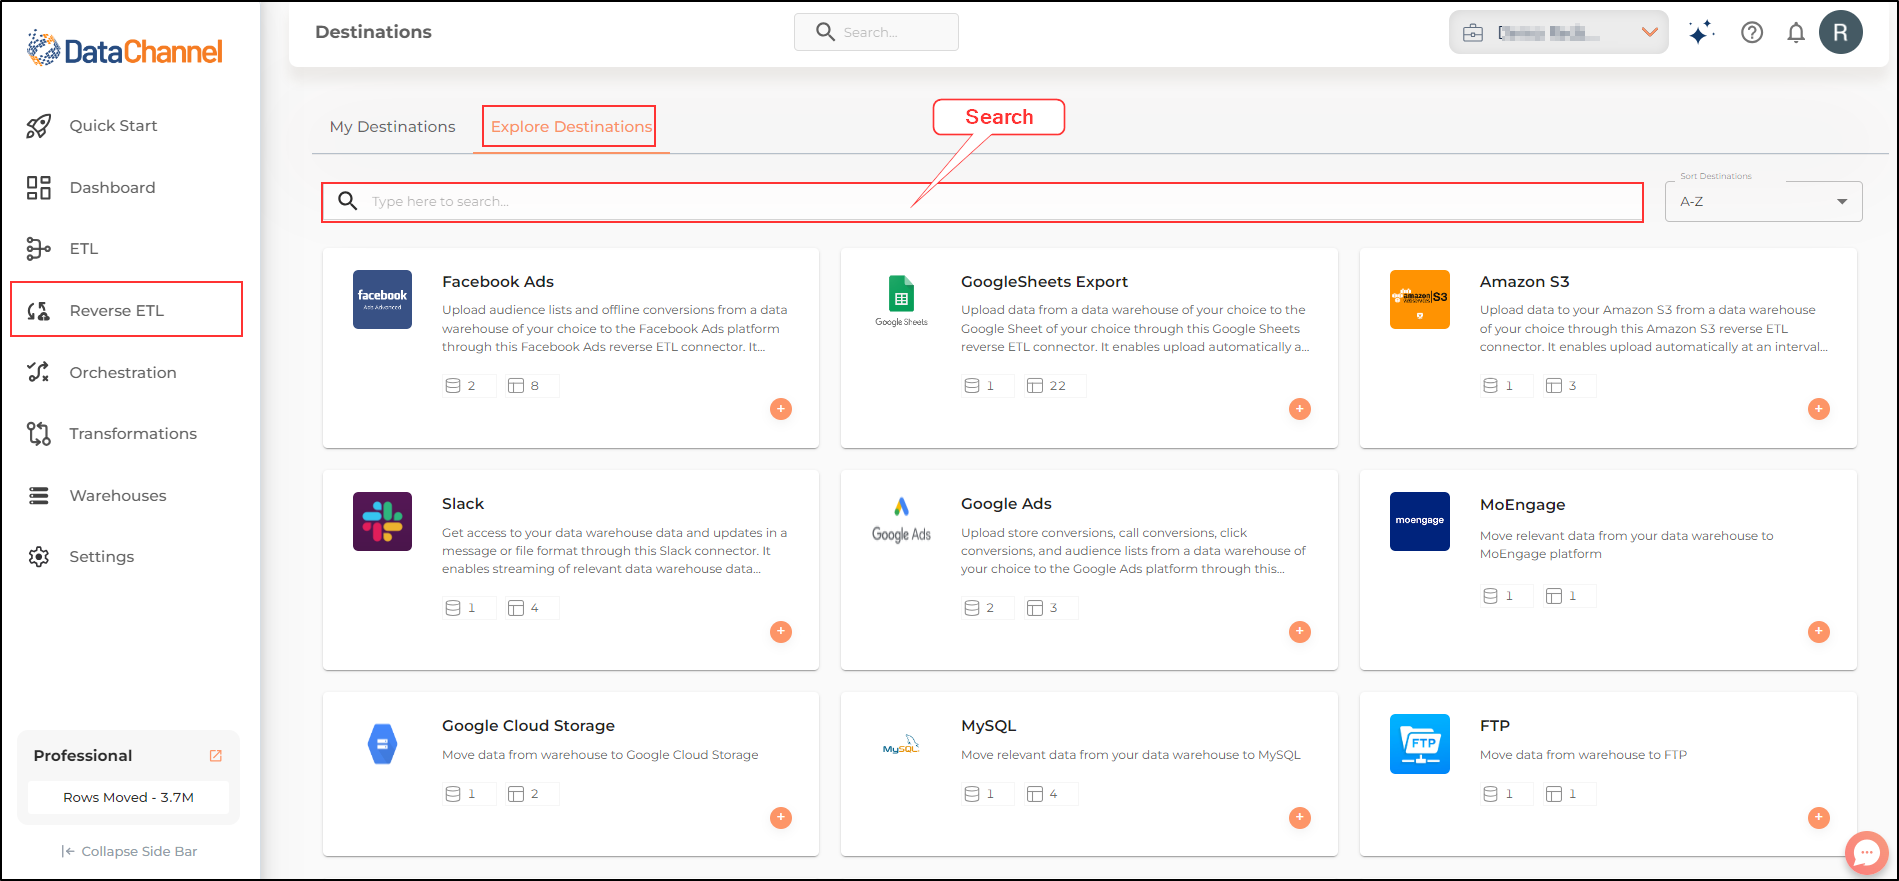The image size is (1899, 881).
Task: Add GoogleSheets Export destination plus button
Action: tap(1300, 409)
